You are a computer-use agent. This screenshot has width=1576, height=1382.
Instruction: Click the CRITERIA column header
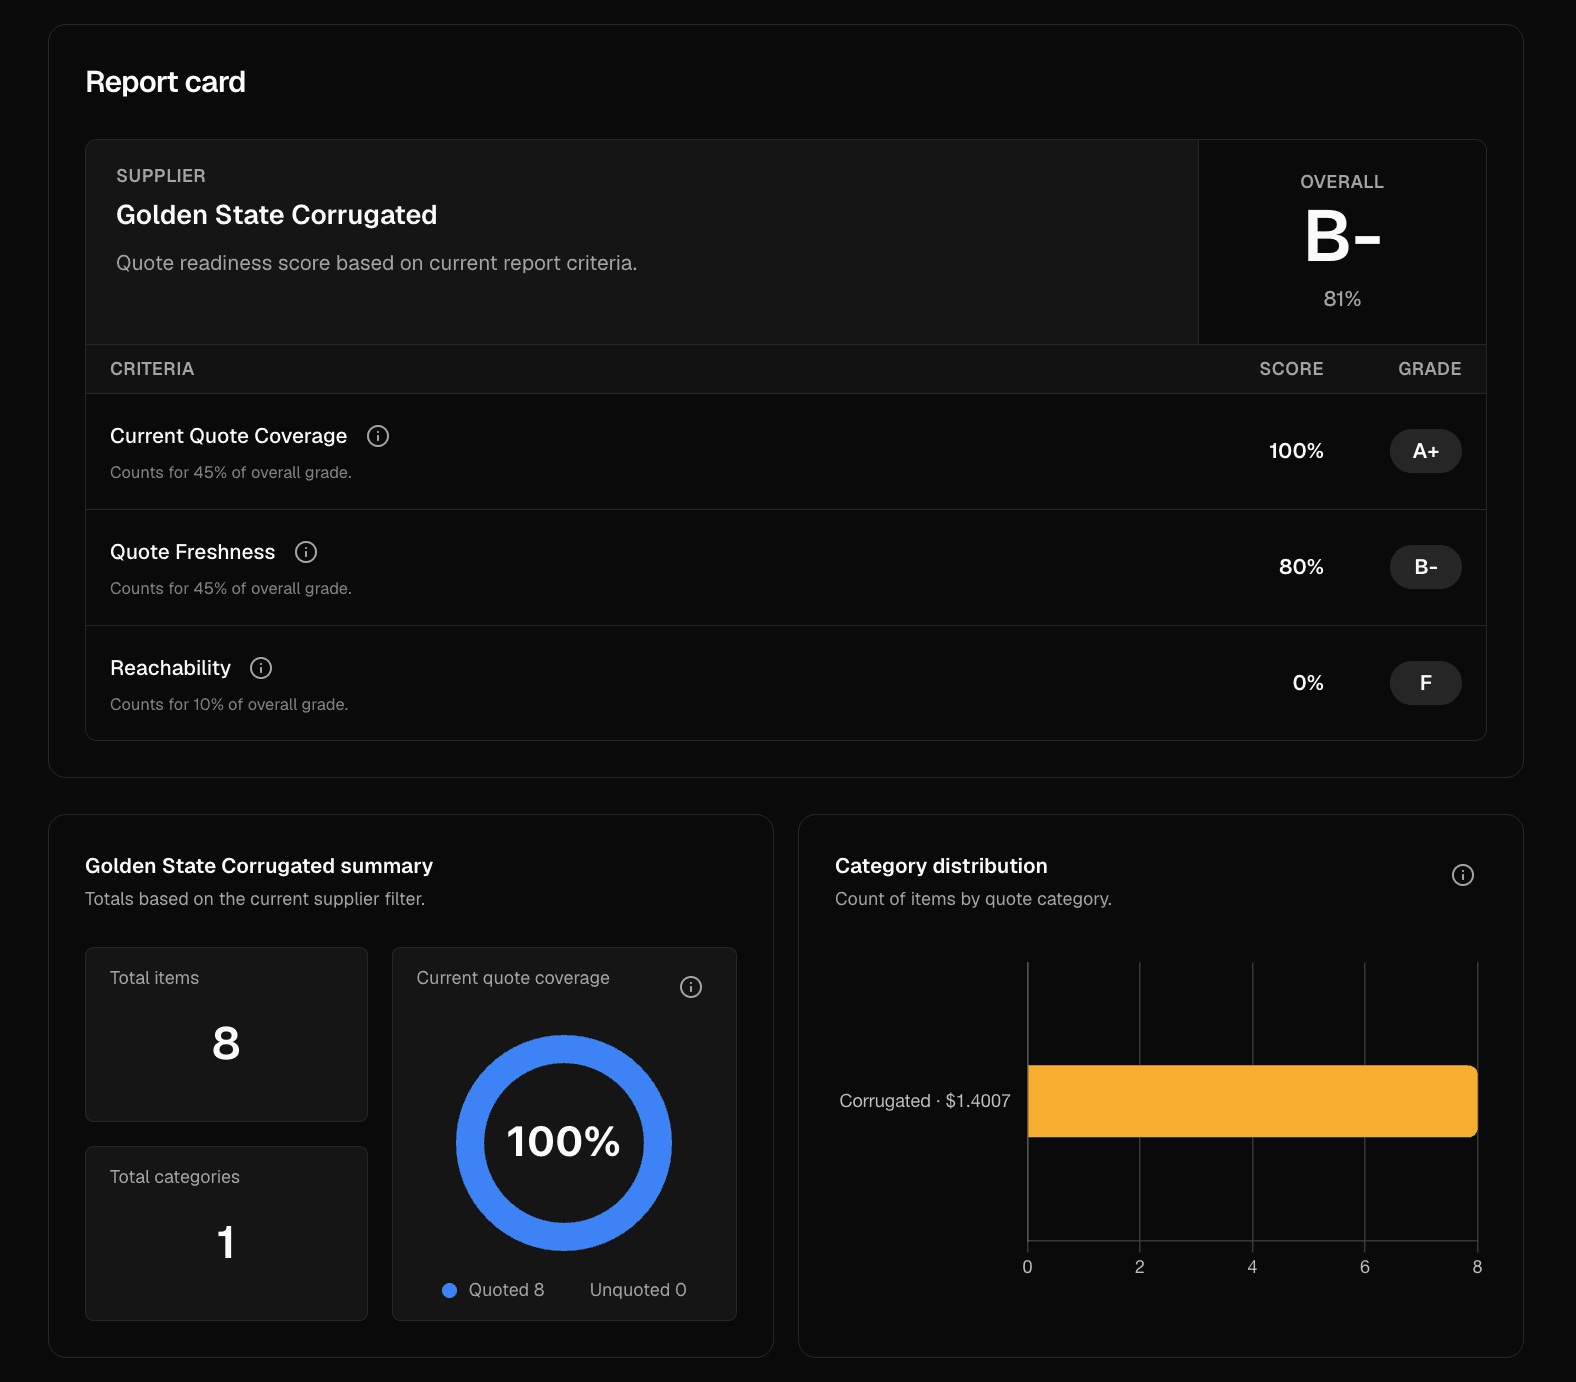pyautogui.click(x=152, y=369)
